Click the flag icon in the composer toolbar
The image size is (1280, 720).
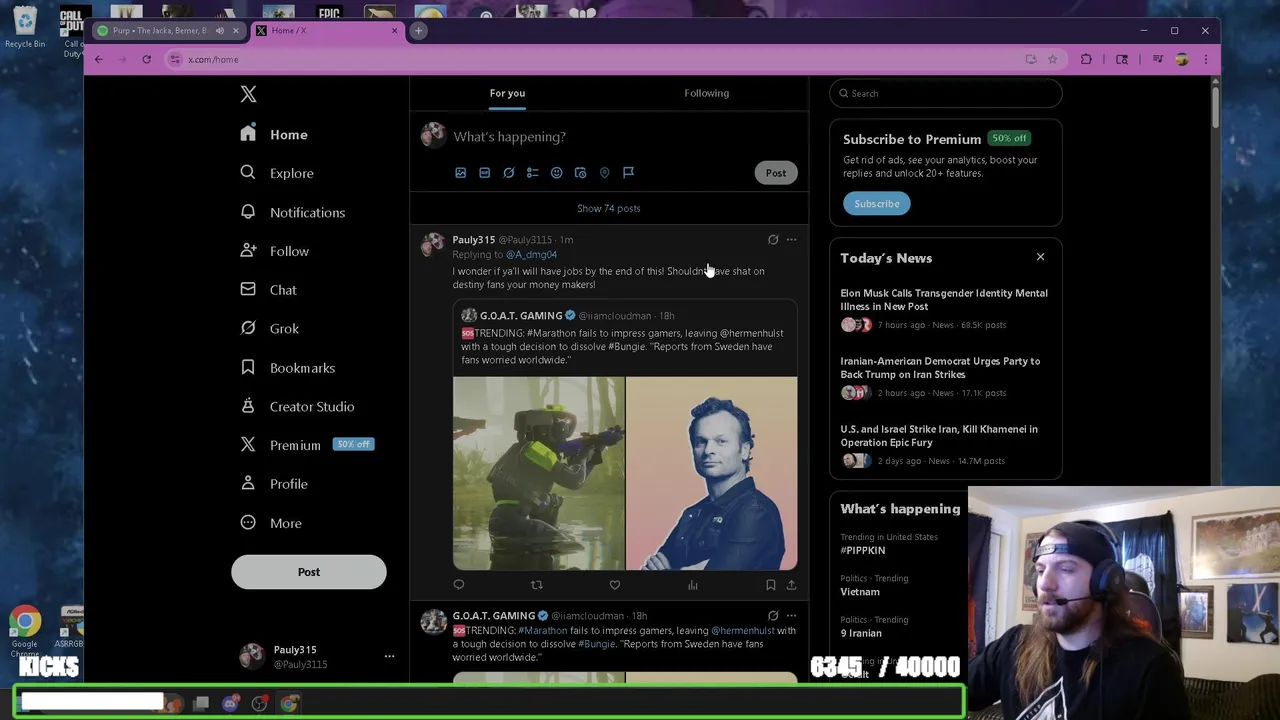coord(628,173)
